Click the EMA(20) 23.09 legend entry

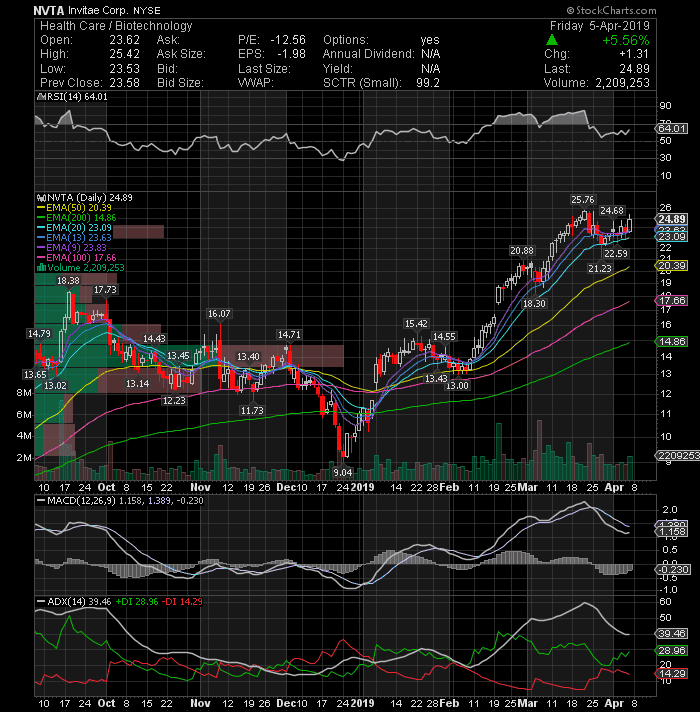[x=74, y=227]
